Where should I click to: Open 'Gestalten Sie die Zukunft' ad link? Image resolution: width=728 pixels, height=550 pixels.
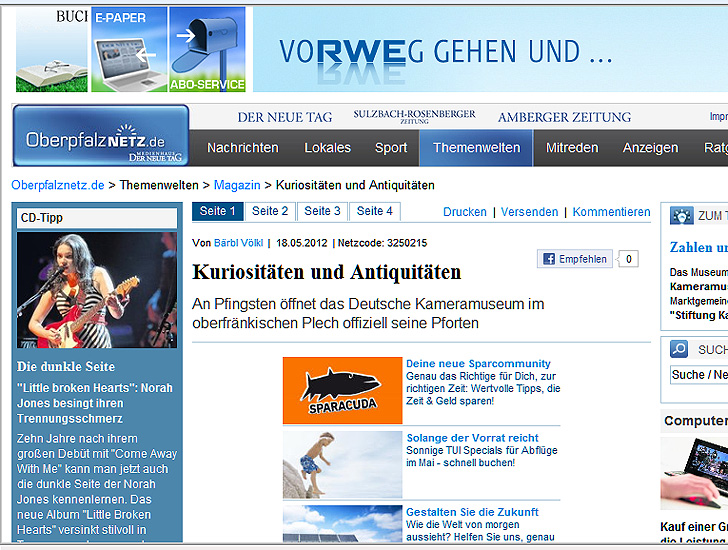click(472, 512)
